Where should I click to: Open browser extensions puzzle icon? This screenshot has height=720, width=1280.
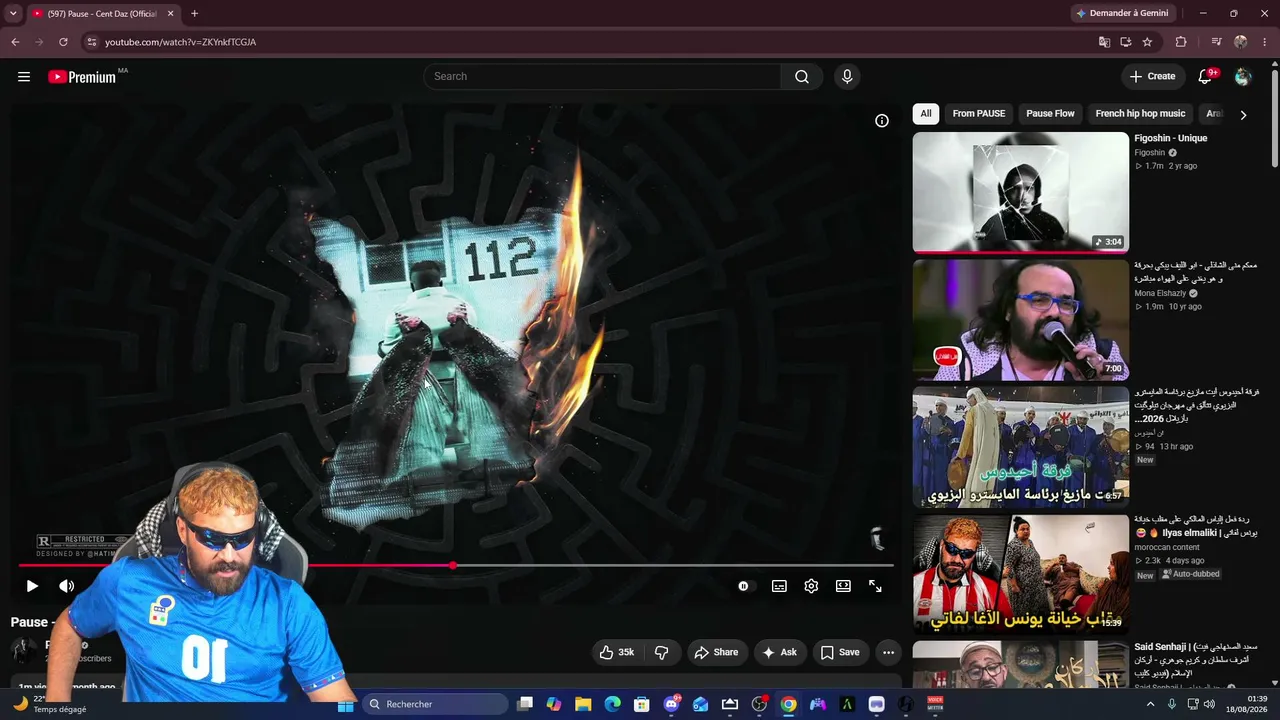point(1181,42)
